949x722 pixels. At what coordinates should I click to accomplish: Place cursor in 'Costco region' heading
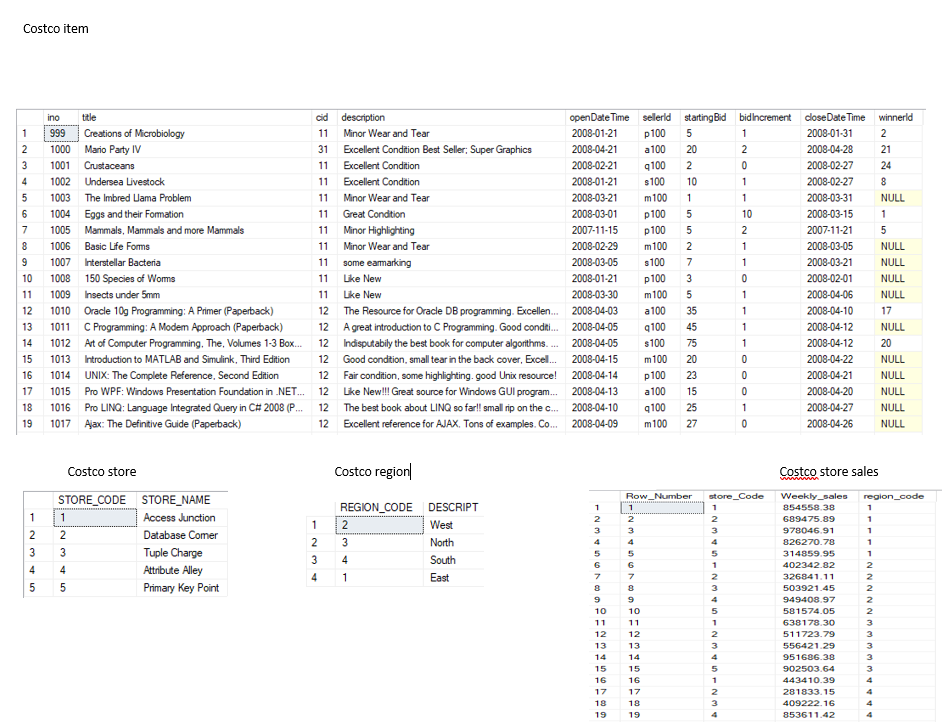click(x=372, y=471)
